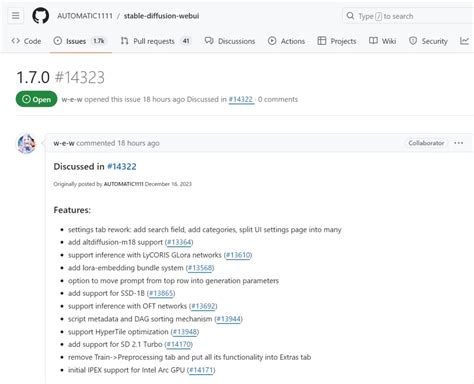Open the Issues tab
Viewport: 474px width, 384px height.
(80, 41)
